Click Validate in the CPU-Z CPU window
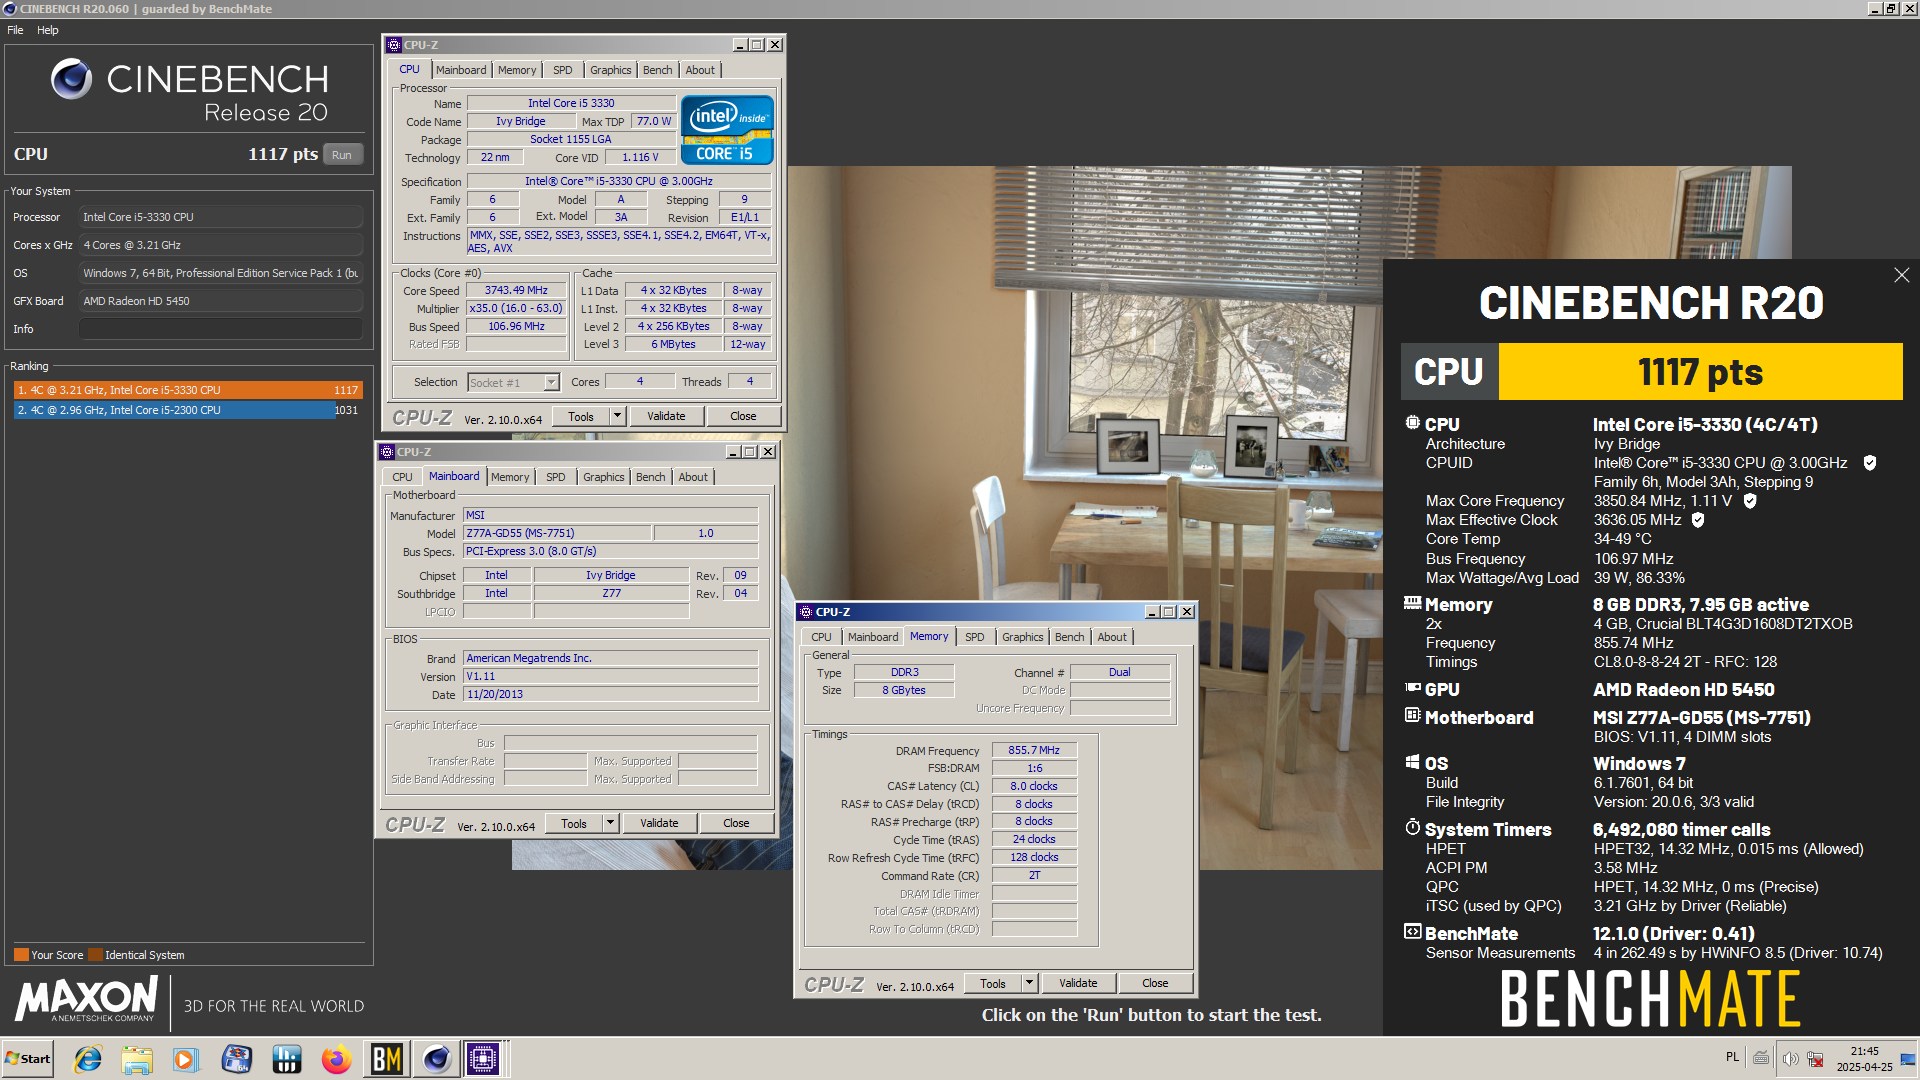Viewport: 1920px width, 1080px height. pos(666,416)
